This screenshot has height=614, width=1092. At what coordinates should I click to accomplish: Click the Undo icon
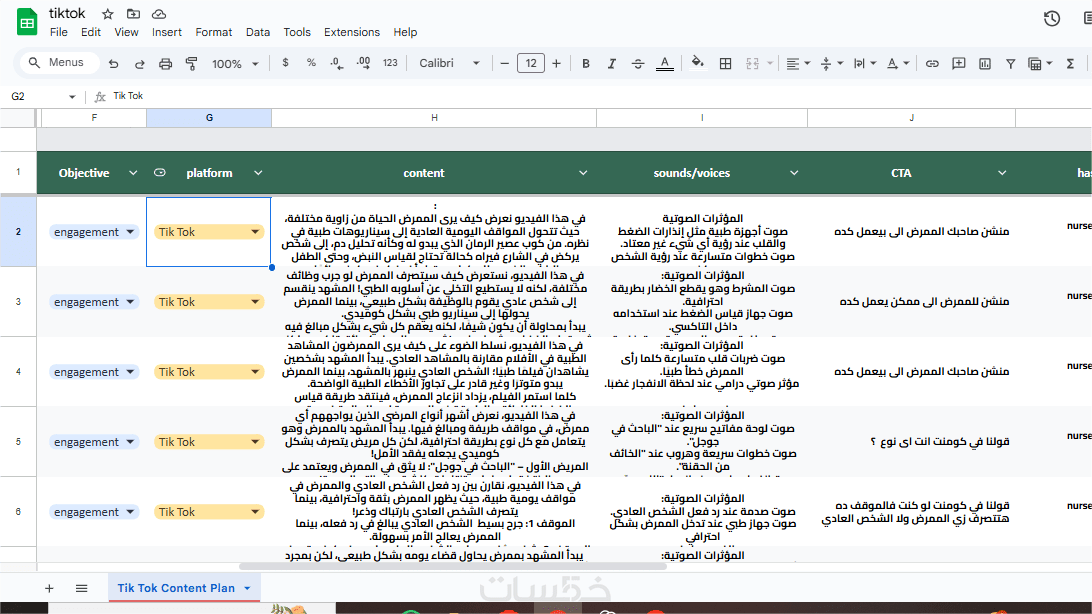114,63
